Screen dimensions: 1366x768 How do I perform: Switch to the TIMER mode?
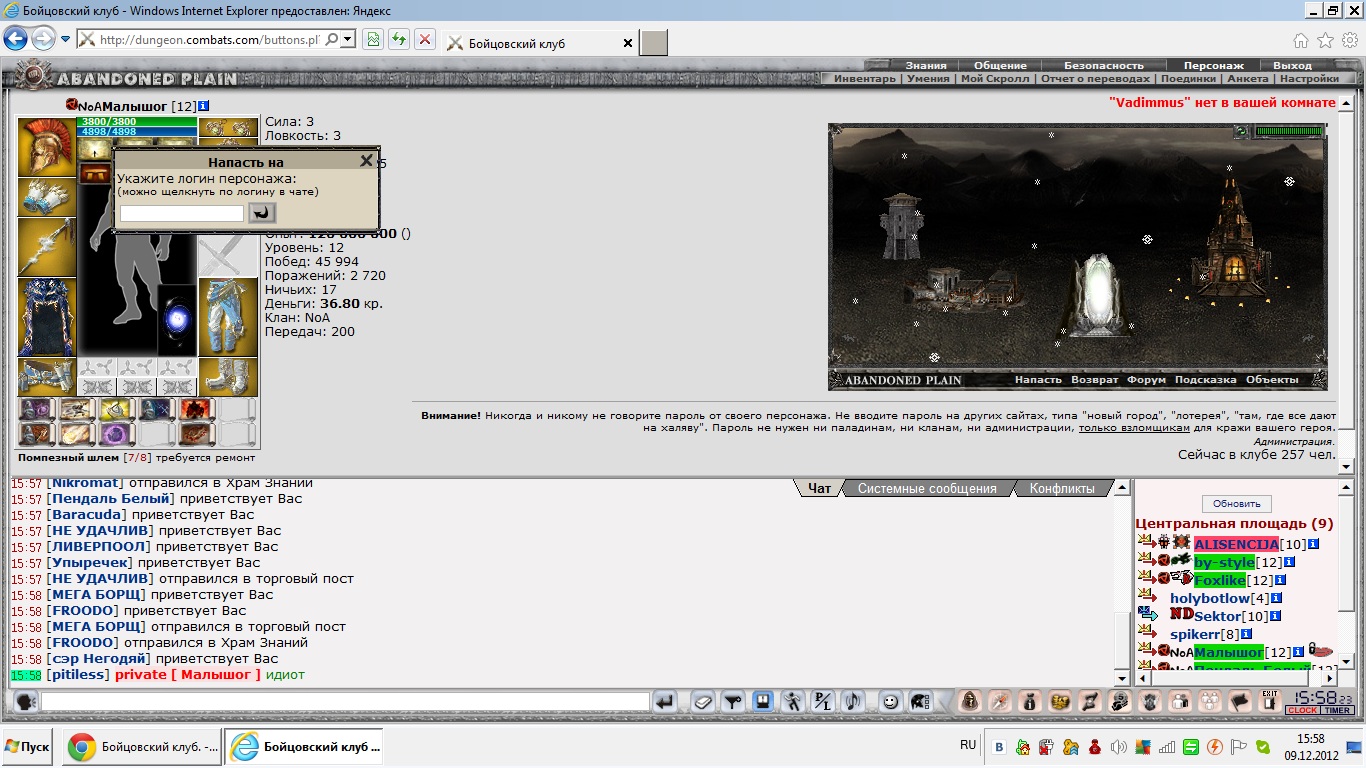(x=1338, y=711)
